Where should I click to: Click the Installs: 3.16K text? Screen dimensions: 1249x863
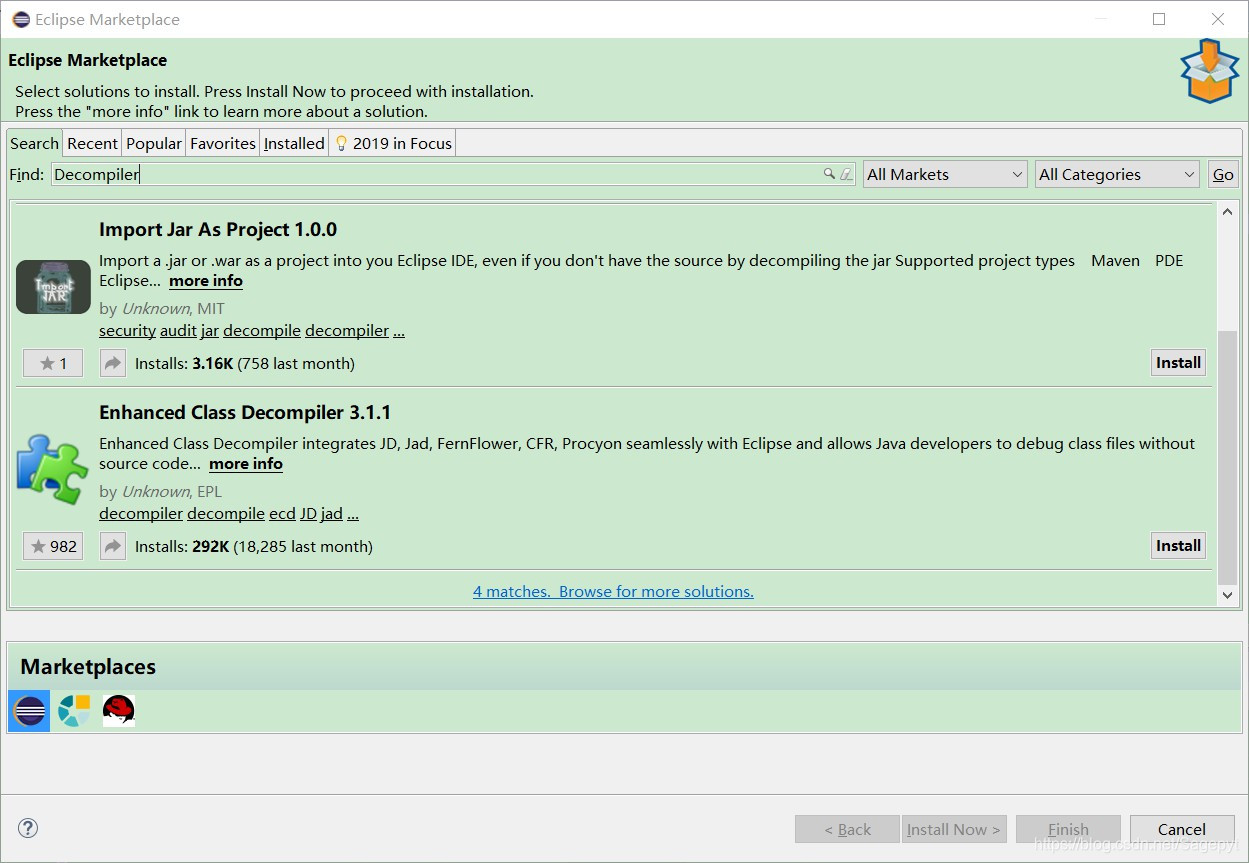click(184, 363)
